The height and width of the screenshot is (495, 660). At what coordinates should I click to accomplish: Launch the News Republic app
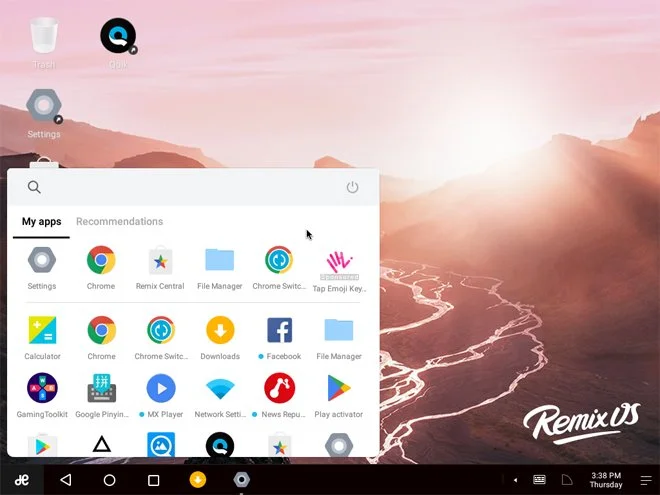tap(279, 396)
